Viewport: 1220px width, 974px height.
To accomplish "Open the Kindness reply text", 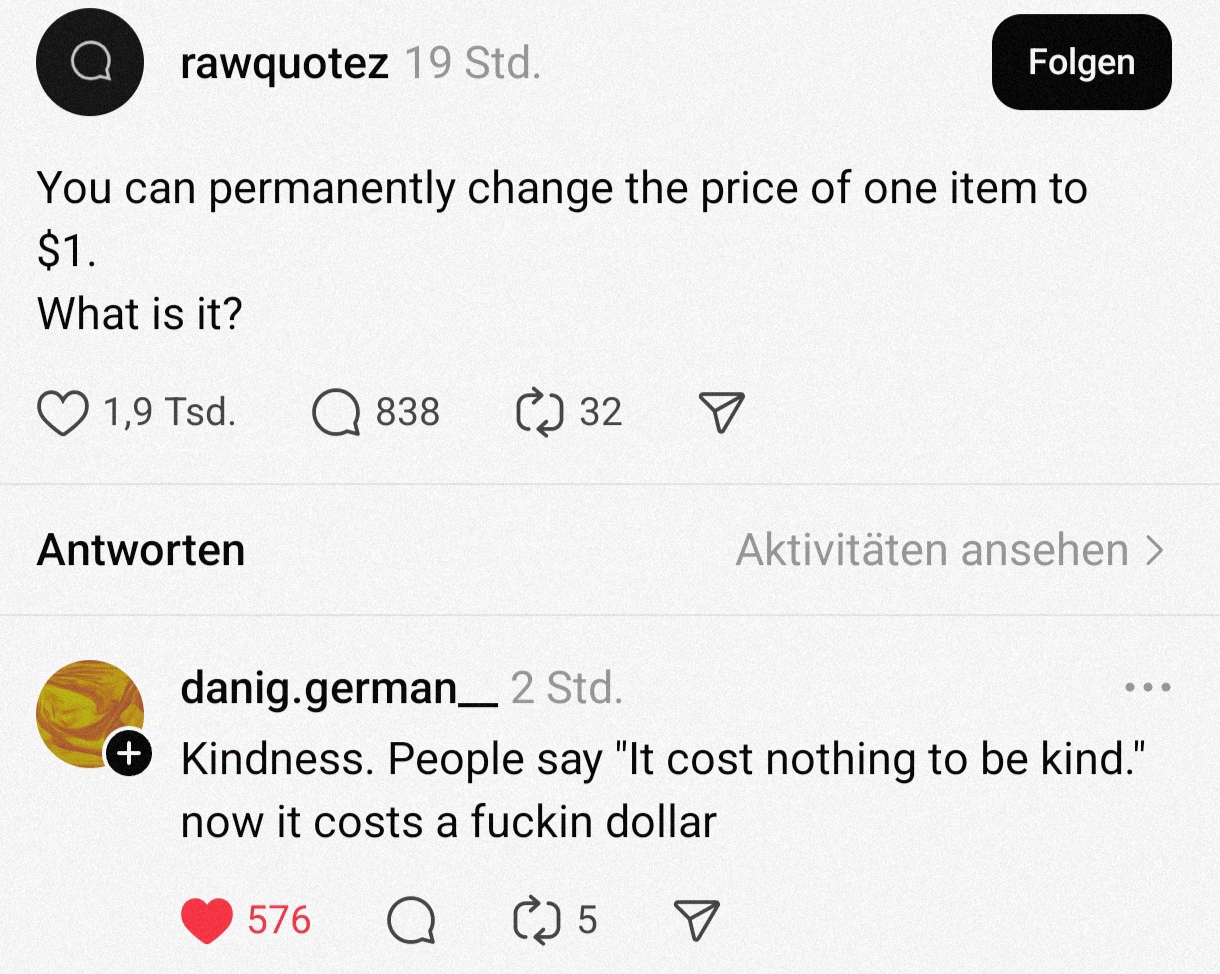I will [x=660, y=790].
